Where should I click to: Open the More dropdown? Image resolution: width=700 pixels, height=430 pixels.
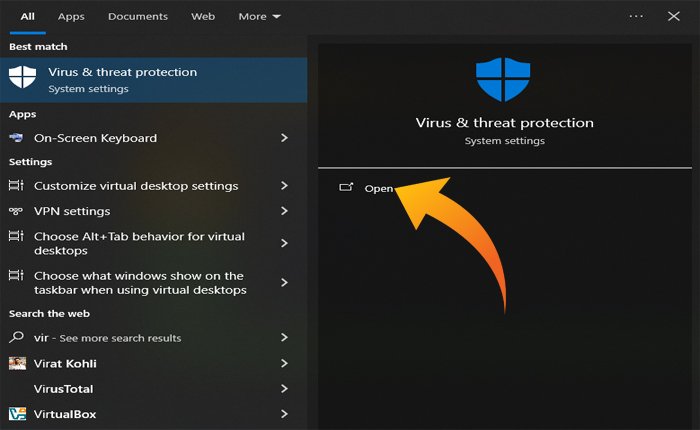coord(259,17)
